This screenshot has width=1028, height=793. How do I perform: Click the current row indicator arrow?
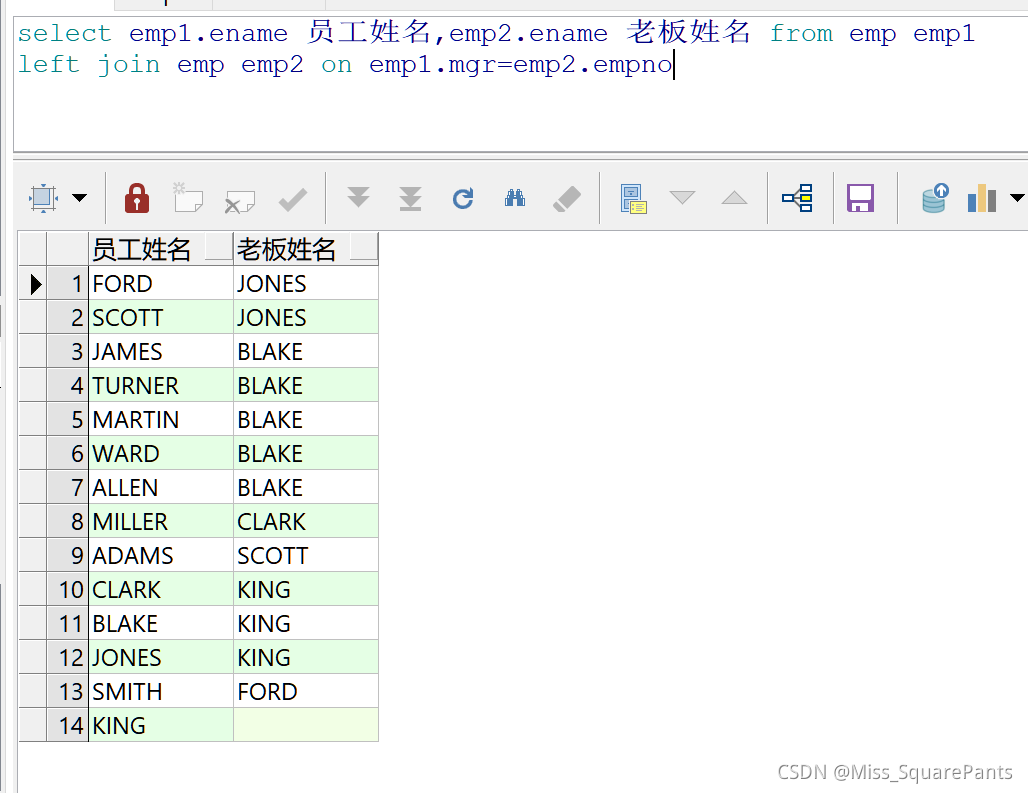point(34,284)
